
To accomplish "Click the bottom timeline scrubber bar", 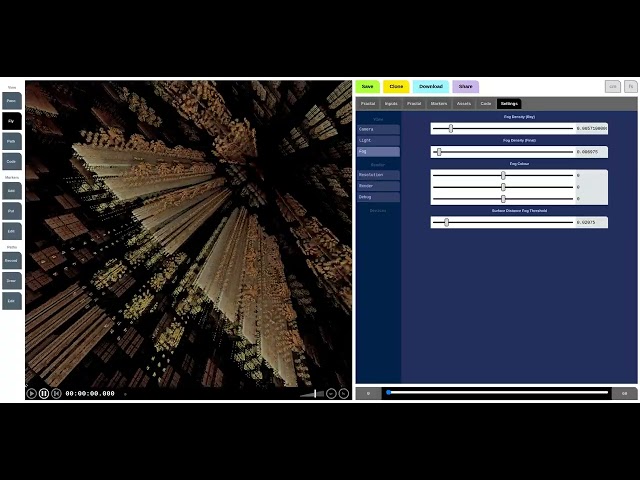I will 497,393.
